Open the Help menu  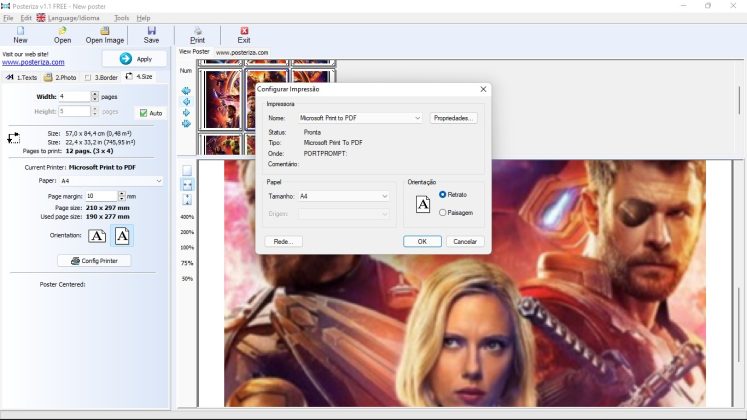tap(143, 18)
